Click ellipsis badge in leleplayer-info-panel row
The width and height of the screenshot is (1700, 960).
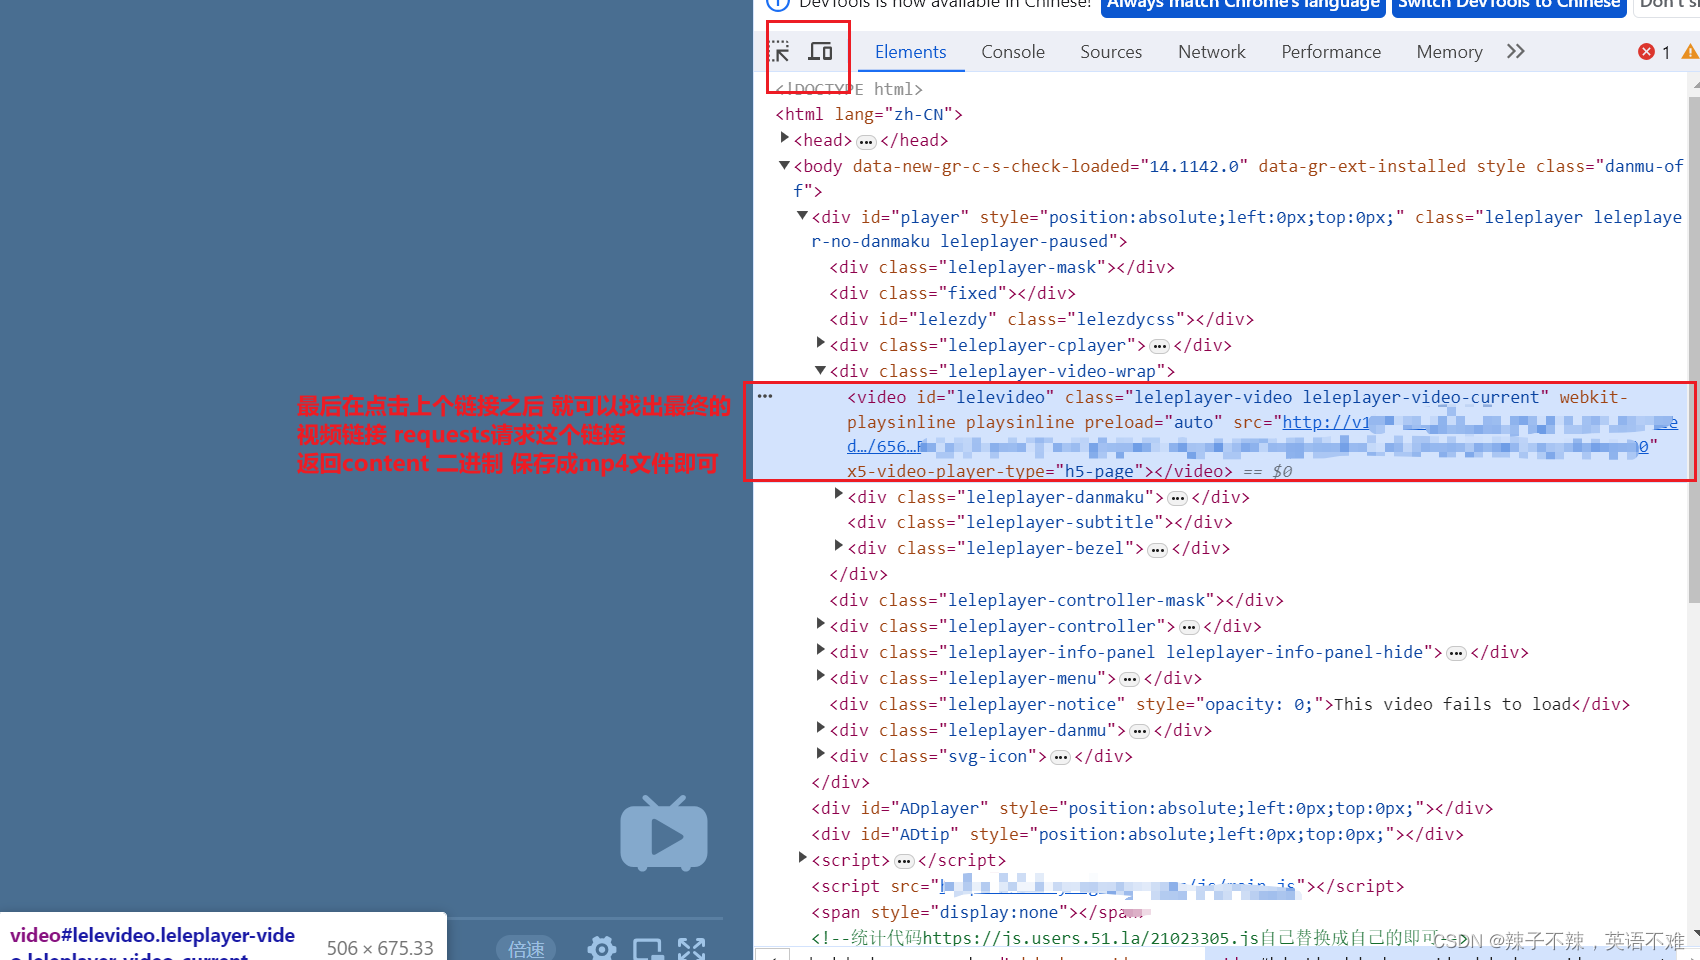[x=1456, y=654]
